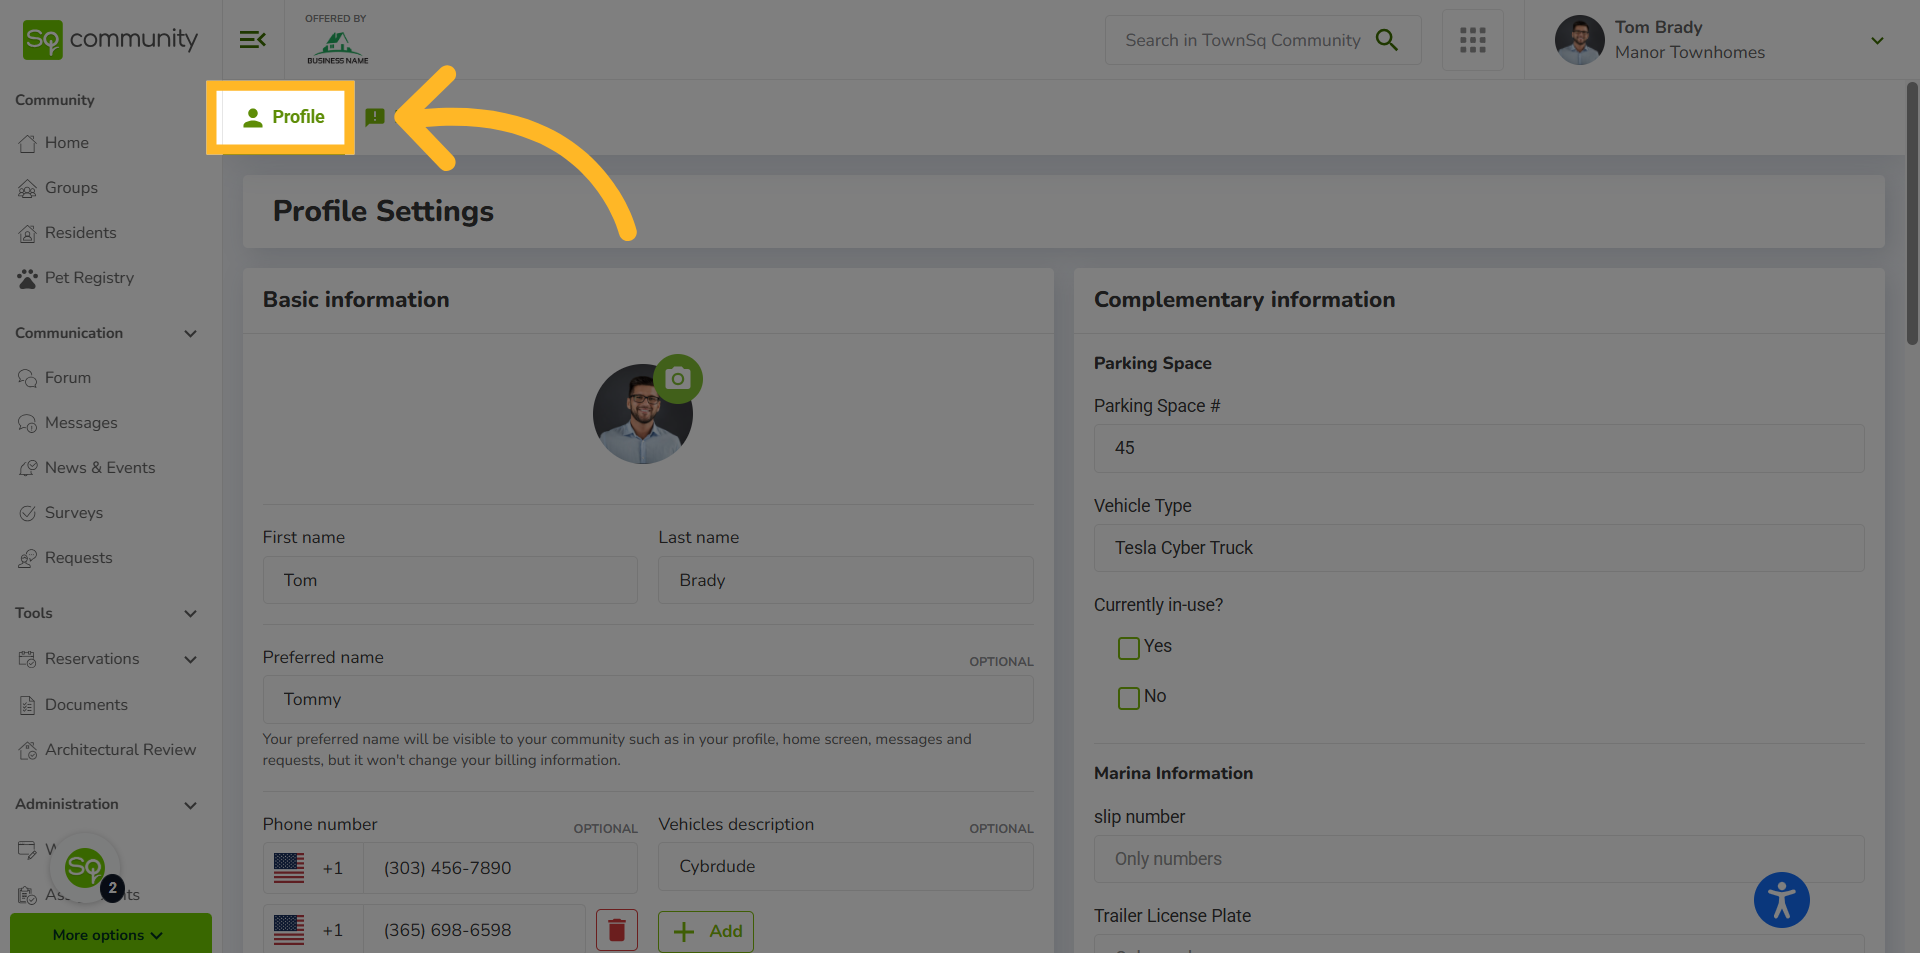Open the accessibility widget
This screenshot has height=953, width=1920.
click(1782, 900)
